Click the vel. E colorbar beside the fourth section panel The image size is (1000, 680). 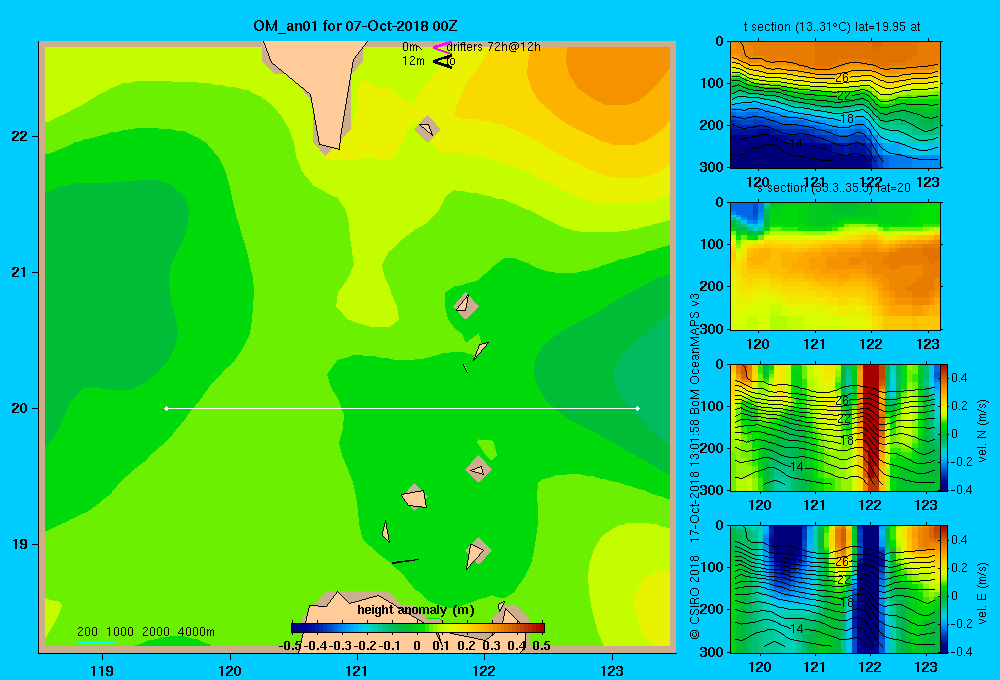(x=944, y=589)
